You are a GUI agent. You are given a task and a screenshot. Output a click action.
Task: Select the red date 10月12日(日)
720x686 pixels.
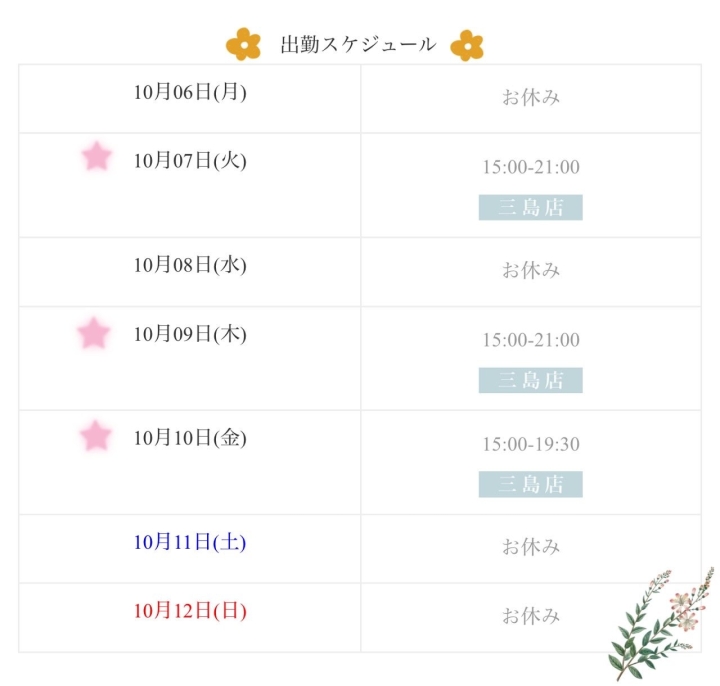190,611
